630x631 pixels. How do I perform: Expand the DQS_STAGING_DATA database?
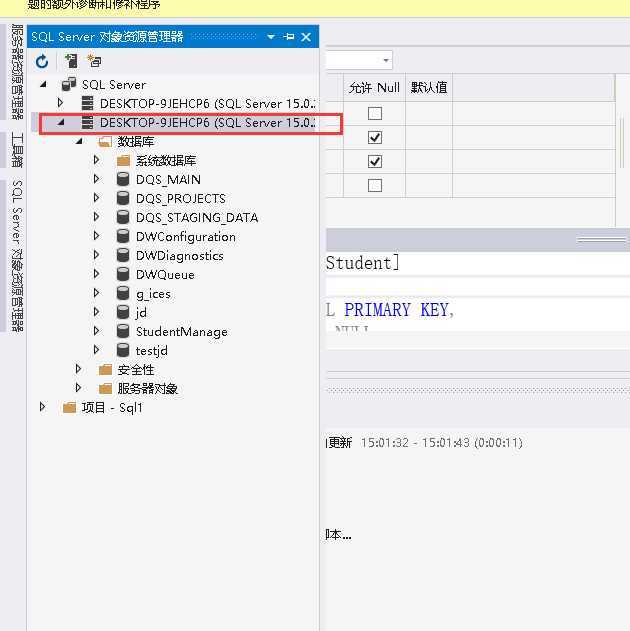point(96,217)
